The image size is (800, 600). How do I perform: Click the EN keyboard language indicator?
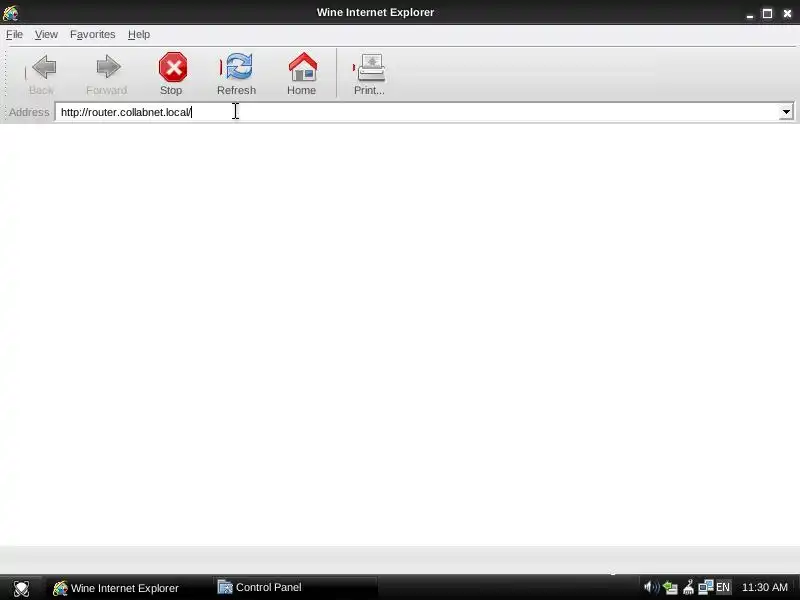[723, 587]
